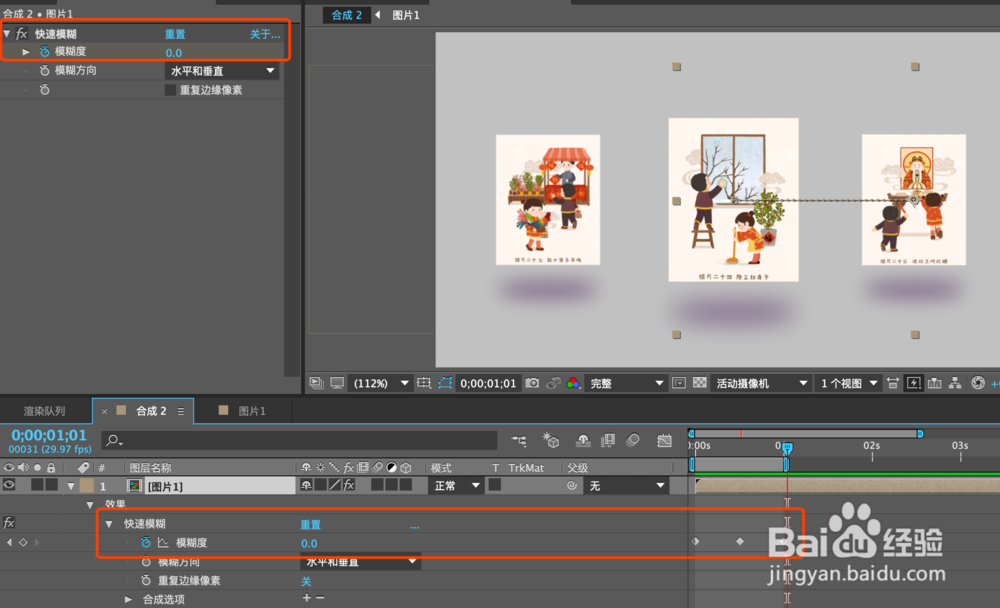1000x608 pixels.
Task: Collapse layer 图片1 twirl arrow
Action: (x=71, y=486)
